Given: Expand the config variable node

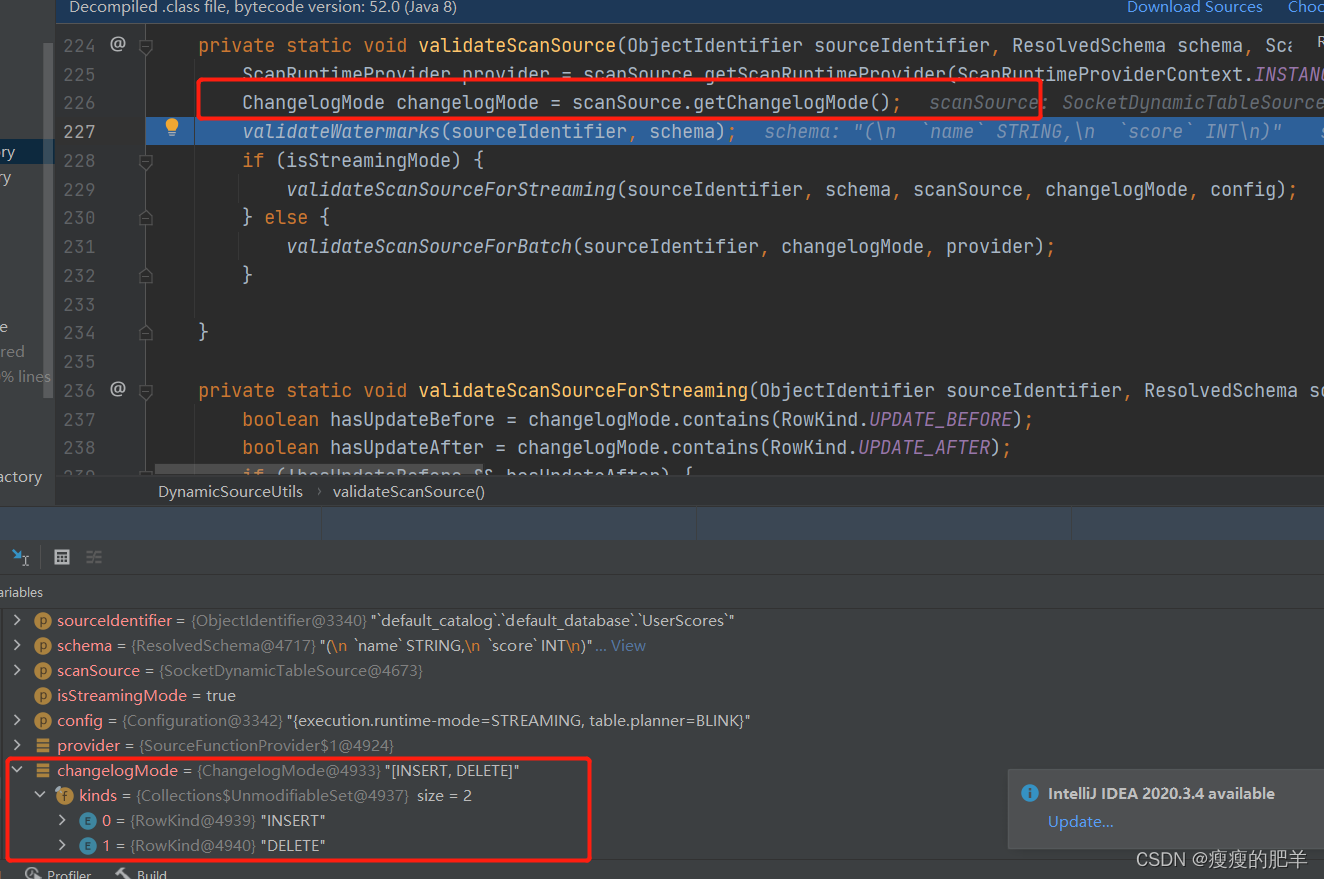Looking at the screenshot, I should [17, 721].
